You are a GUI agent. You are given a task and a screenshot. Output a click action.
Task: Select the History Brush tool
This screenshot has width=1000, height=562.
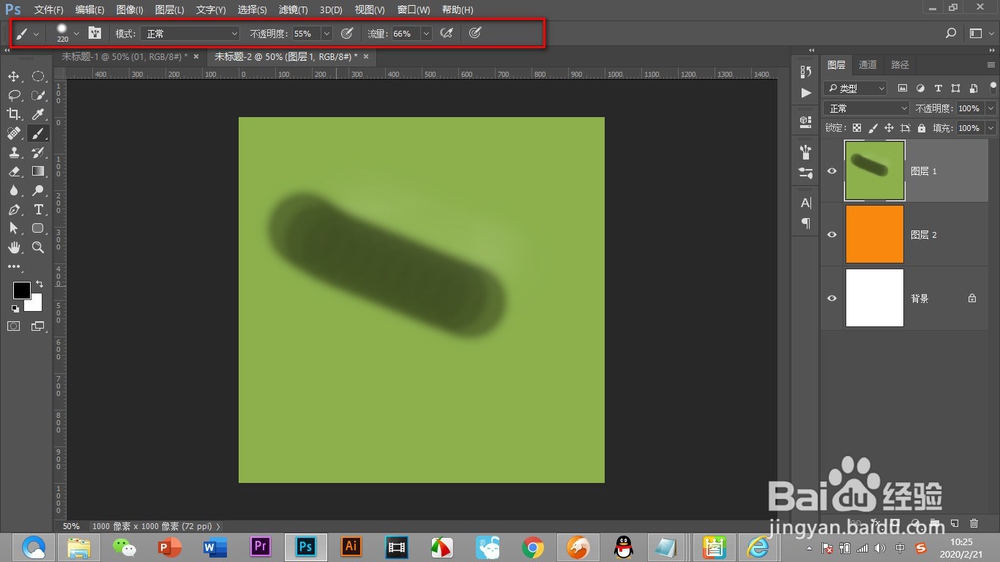tap(38, 152)
